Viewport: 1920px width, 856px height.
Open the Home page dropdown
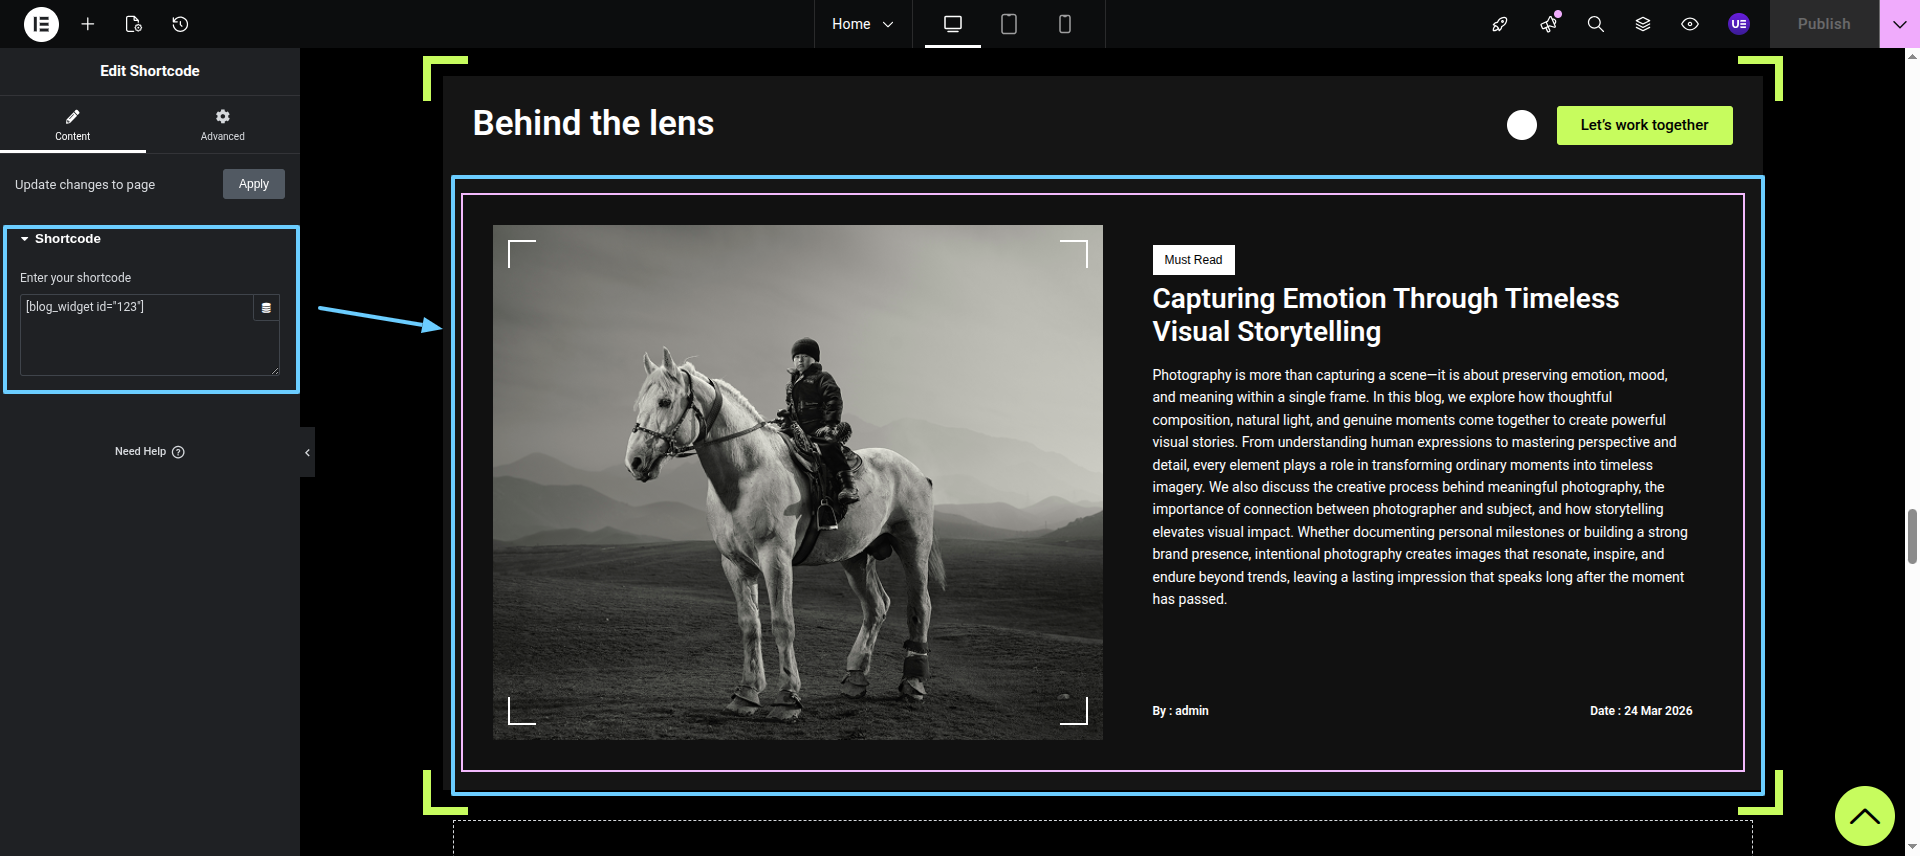tap(862, 24)
